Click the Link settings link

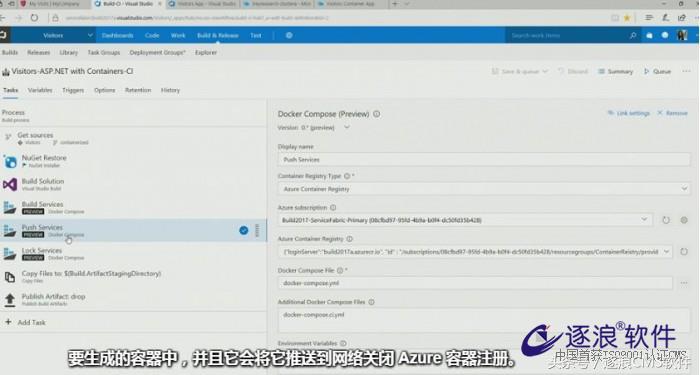pos(628,113)
